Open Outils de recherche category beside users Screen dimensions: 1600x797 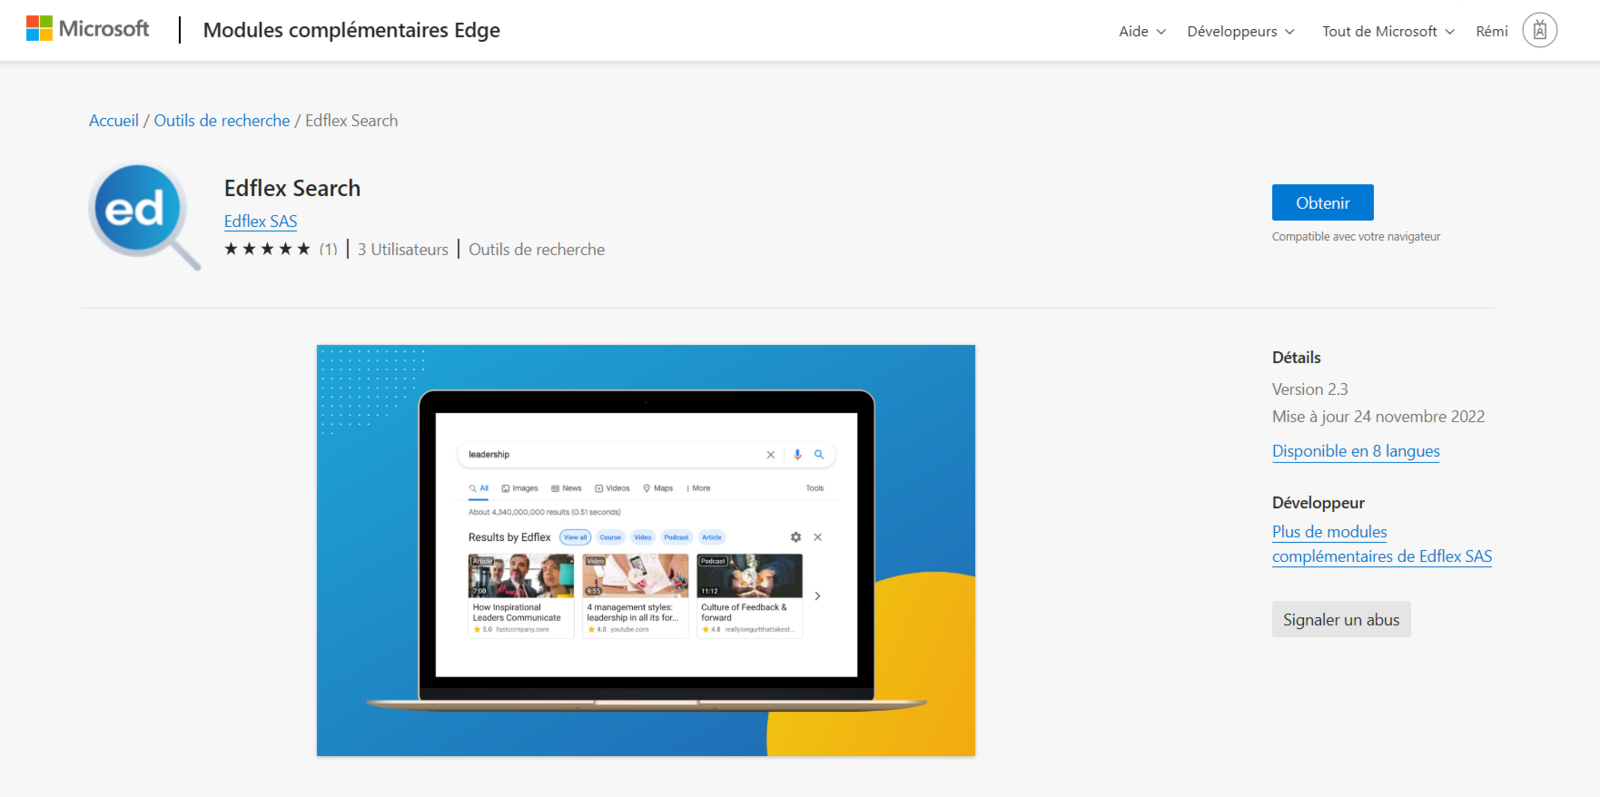(537, 249)
